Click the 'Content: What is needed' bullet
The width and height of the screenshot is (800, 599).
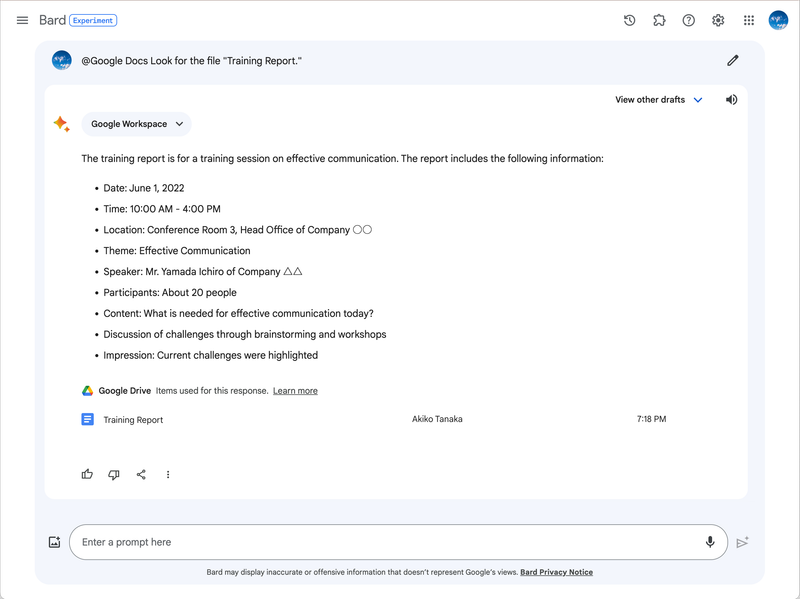239,314
